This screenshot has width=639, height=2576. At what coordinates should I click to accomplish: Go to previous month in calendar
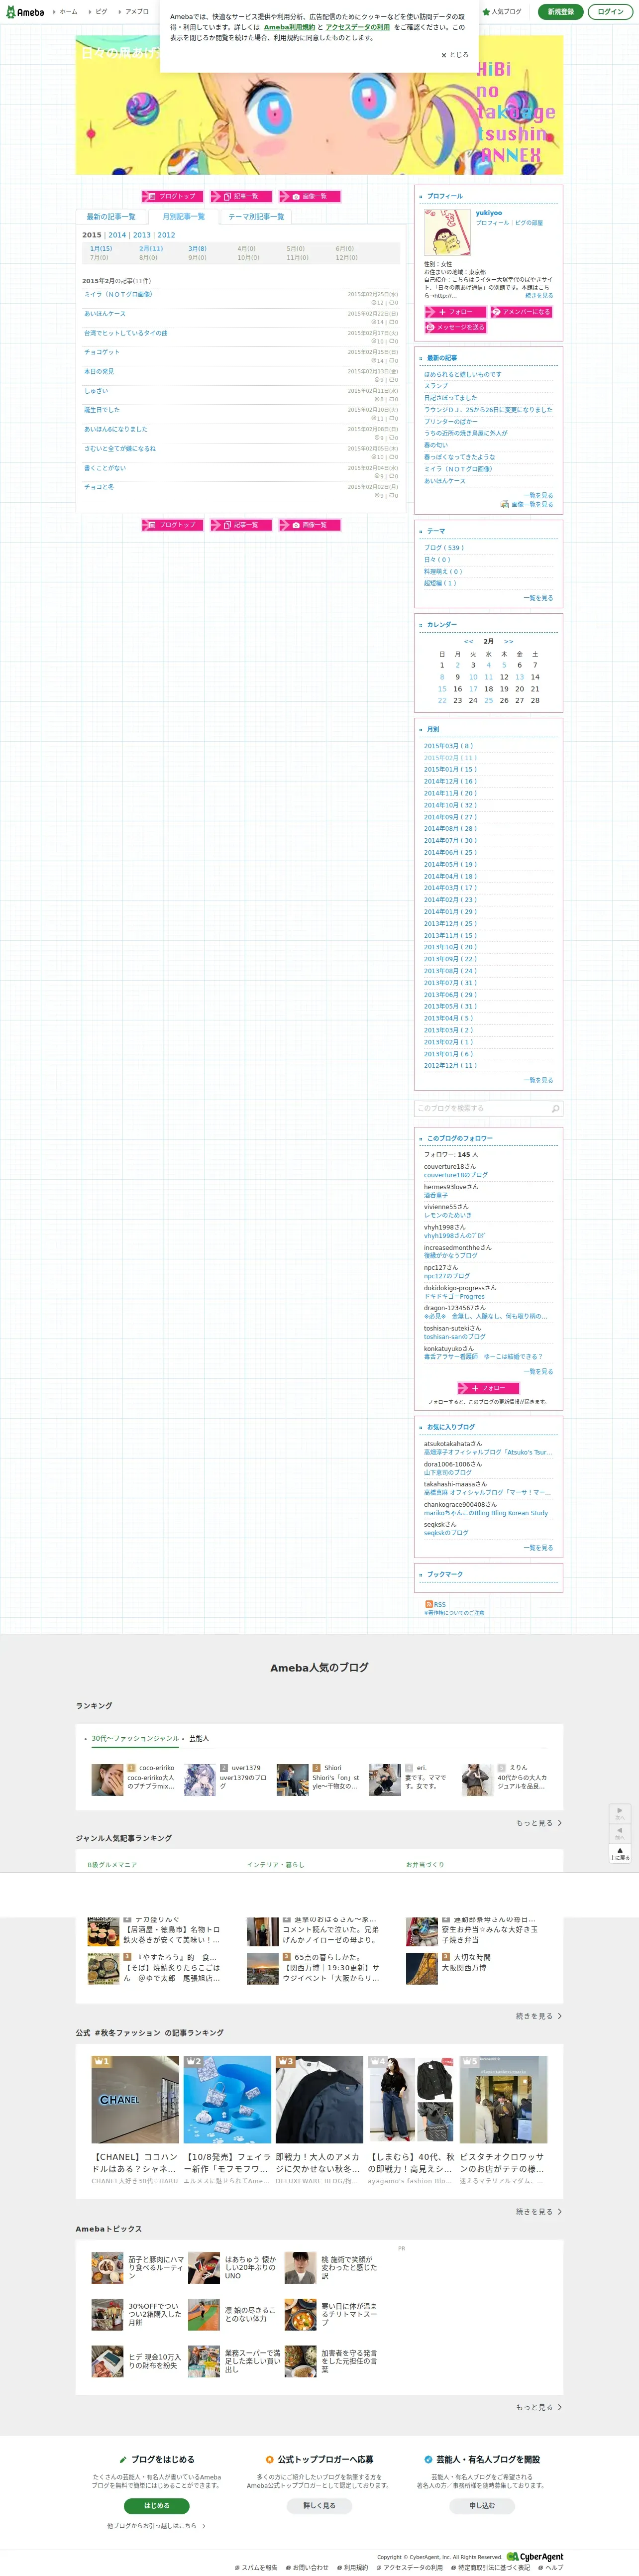pos(469,641)
